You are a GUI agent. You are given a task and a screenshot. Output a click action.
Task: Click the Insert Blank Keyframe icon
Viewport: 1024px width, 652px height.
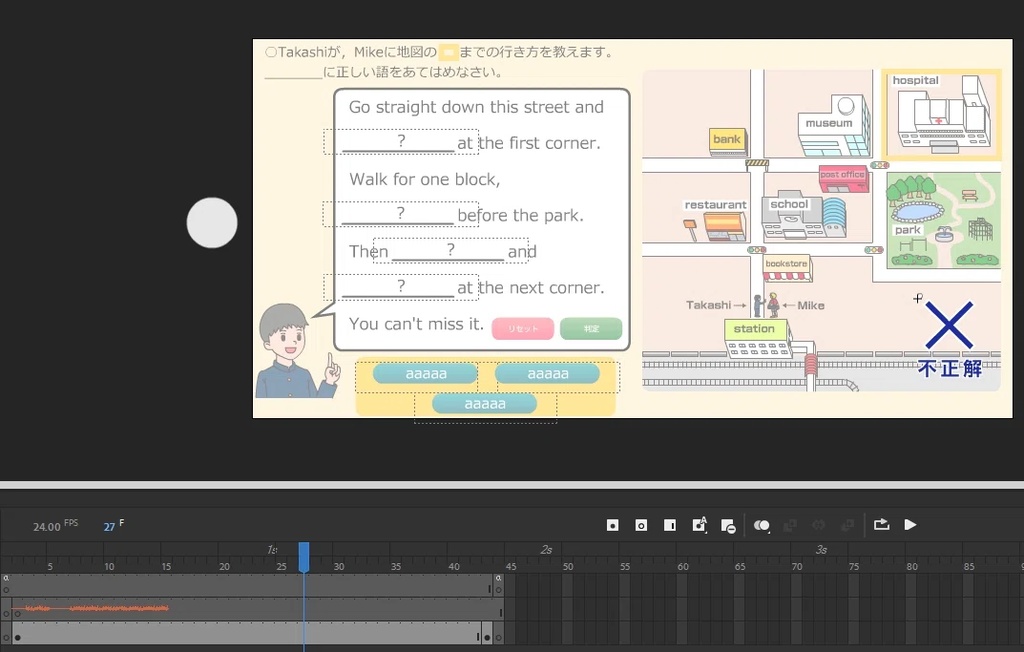point(641,525)
